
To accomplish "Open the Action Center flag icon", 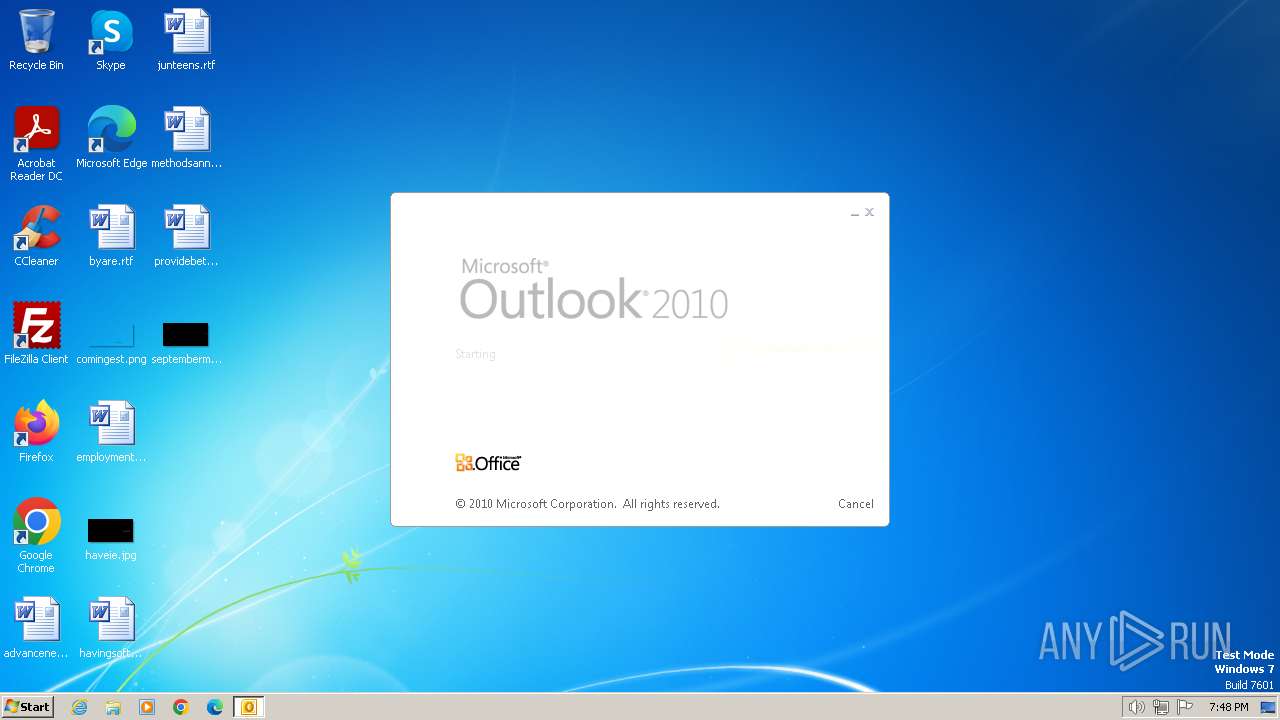I will pos(1185,707).
